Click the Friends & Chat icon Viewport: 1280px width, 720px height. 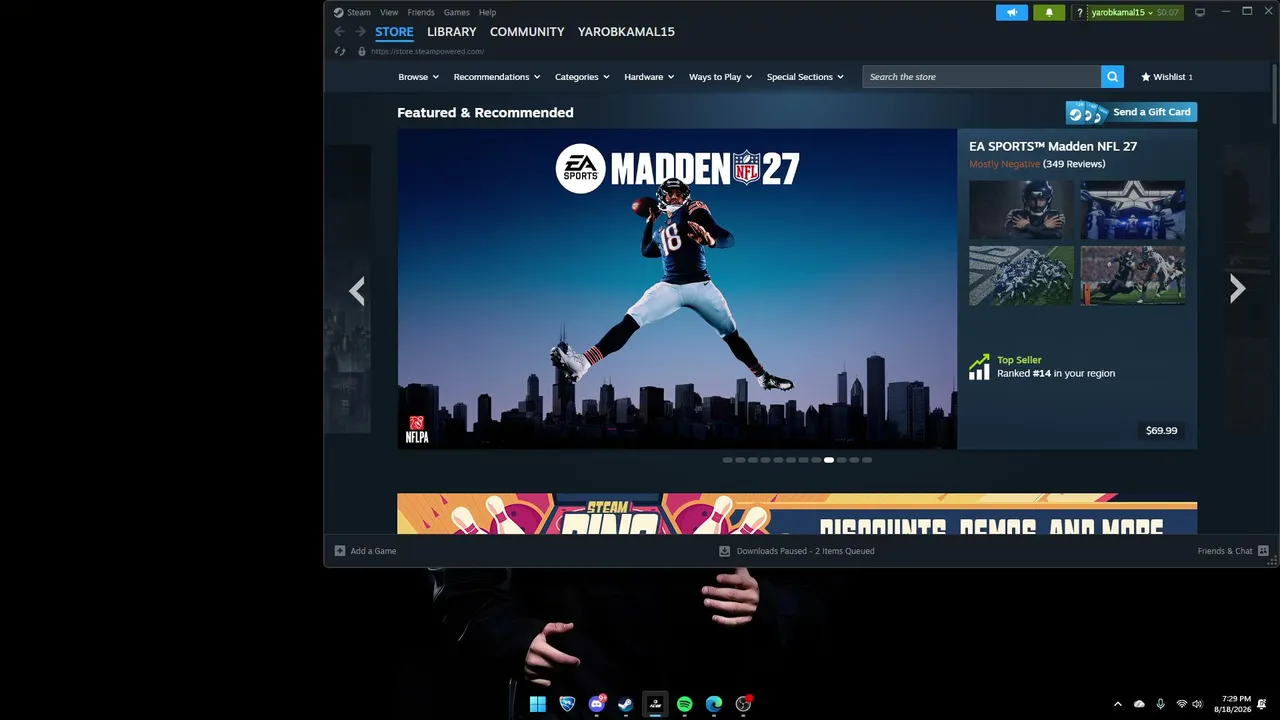click(x=1263, y=551)
